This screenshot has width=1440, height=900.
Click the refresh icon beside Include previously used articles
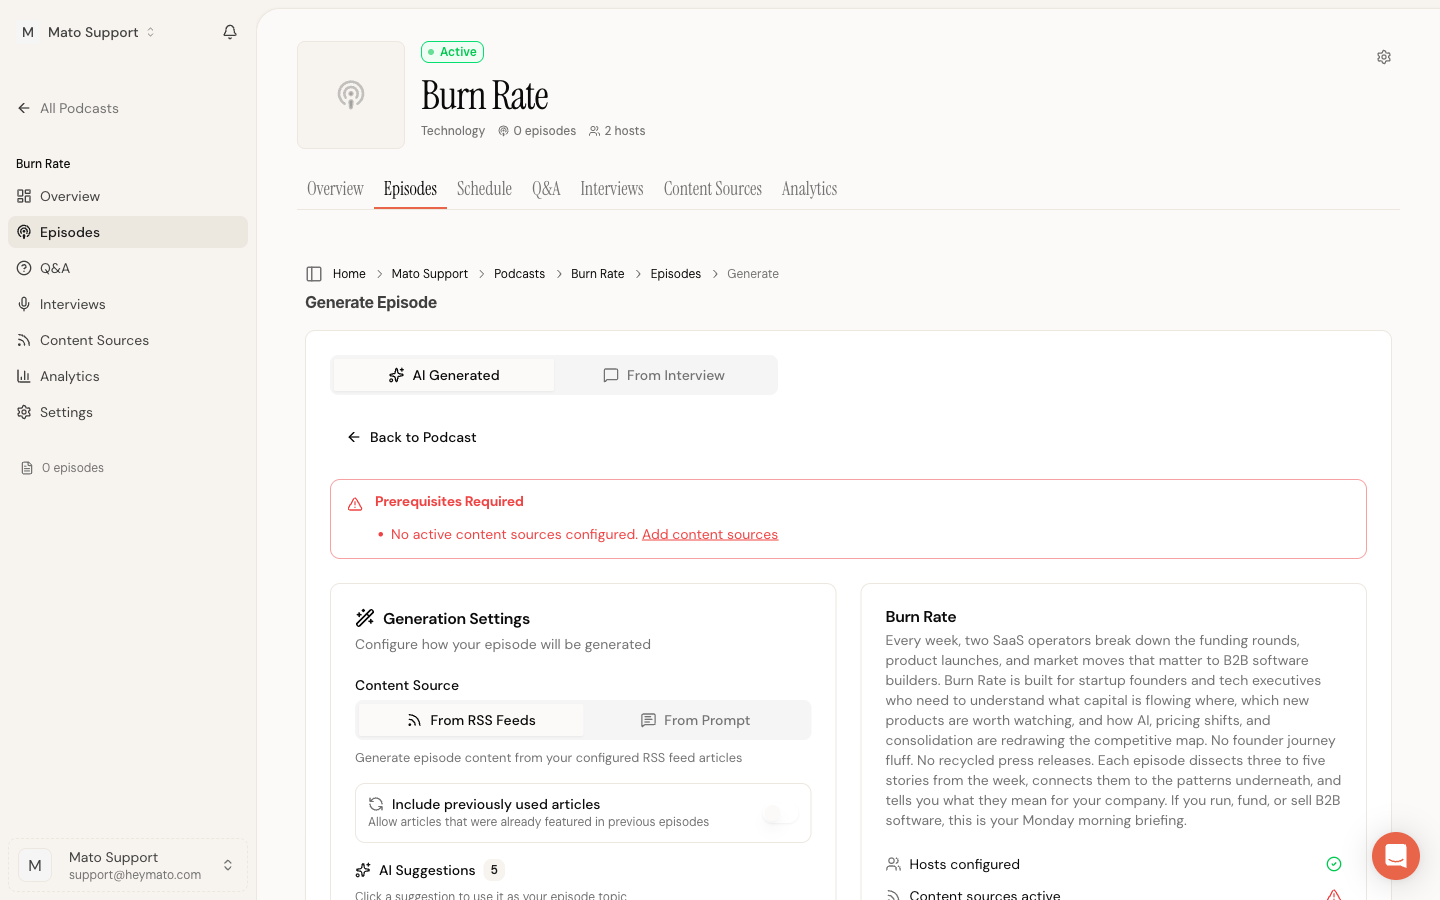pos(376,804)
